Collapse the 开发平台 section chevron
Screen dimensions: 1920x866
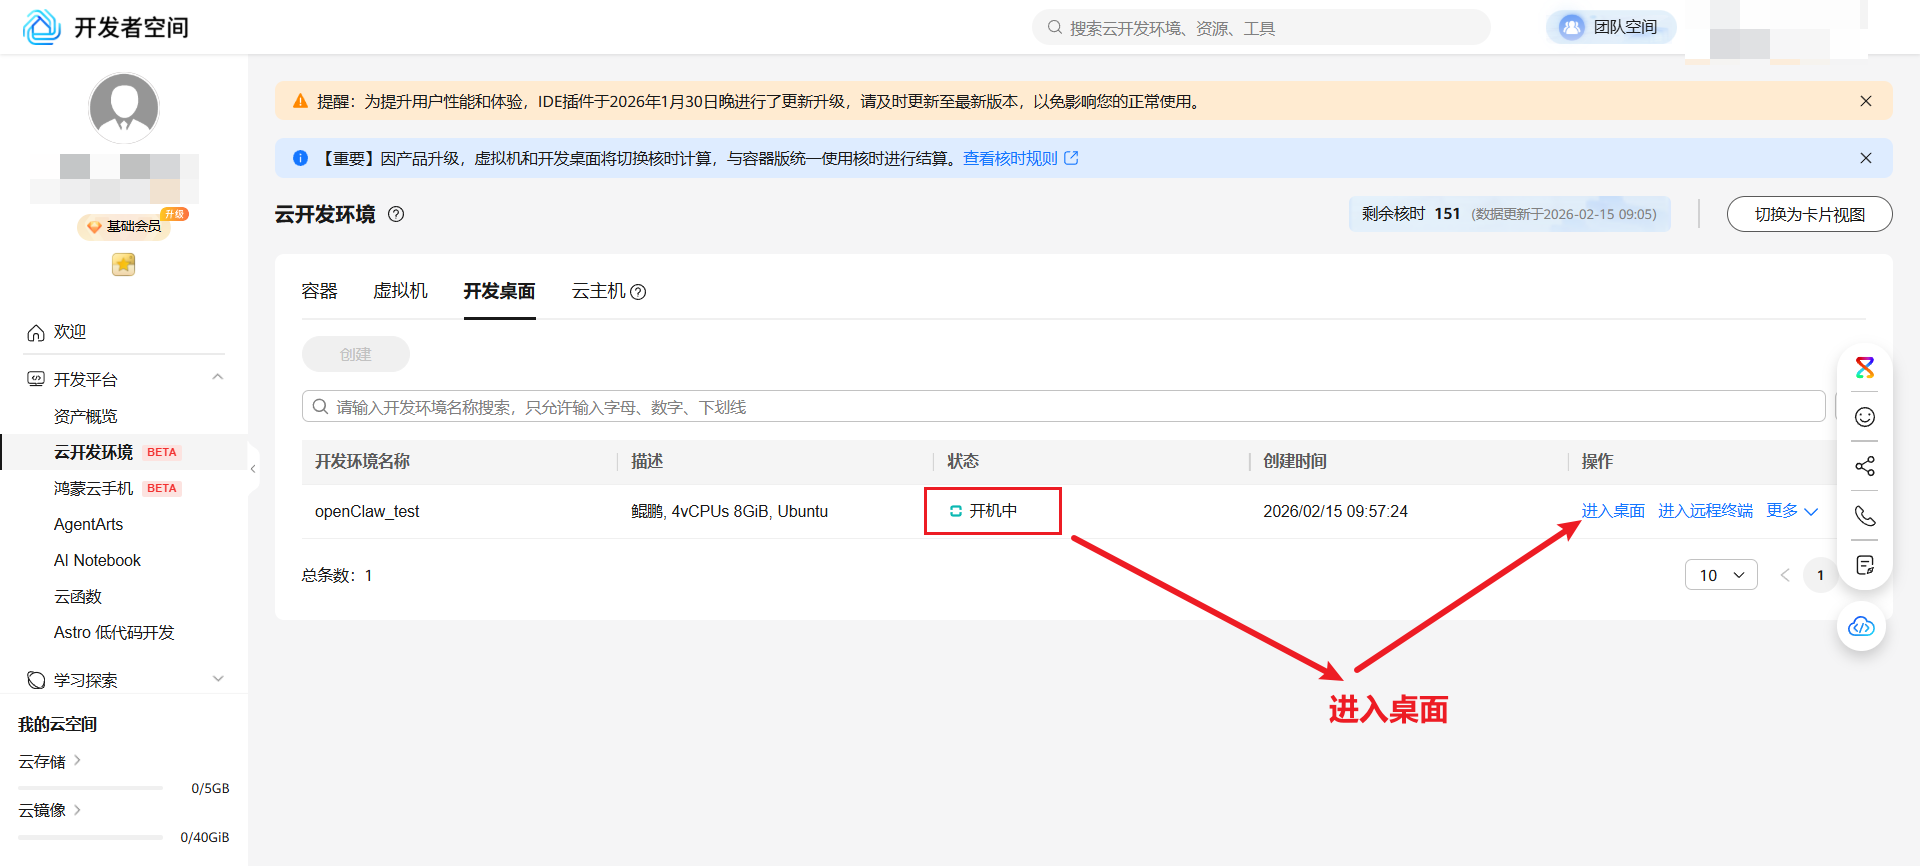218,377
